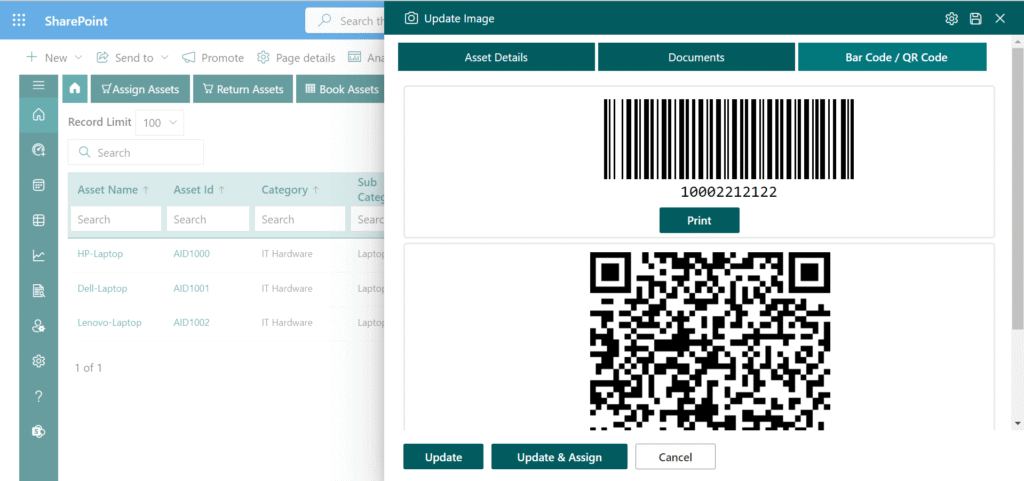Click the main Search box above the table
This screenshot has height=481, width=1024.
pos(136,152)
